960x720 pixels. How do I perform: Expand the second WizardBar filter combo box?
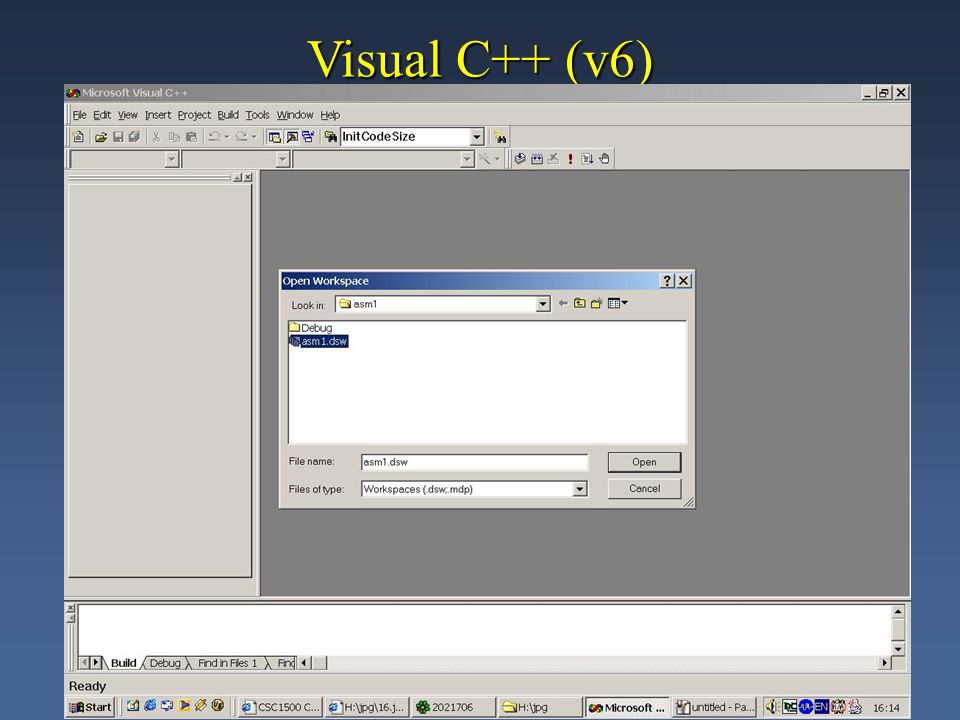[x=282, y=160]
